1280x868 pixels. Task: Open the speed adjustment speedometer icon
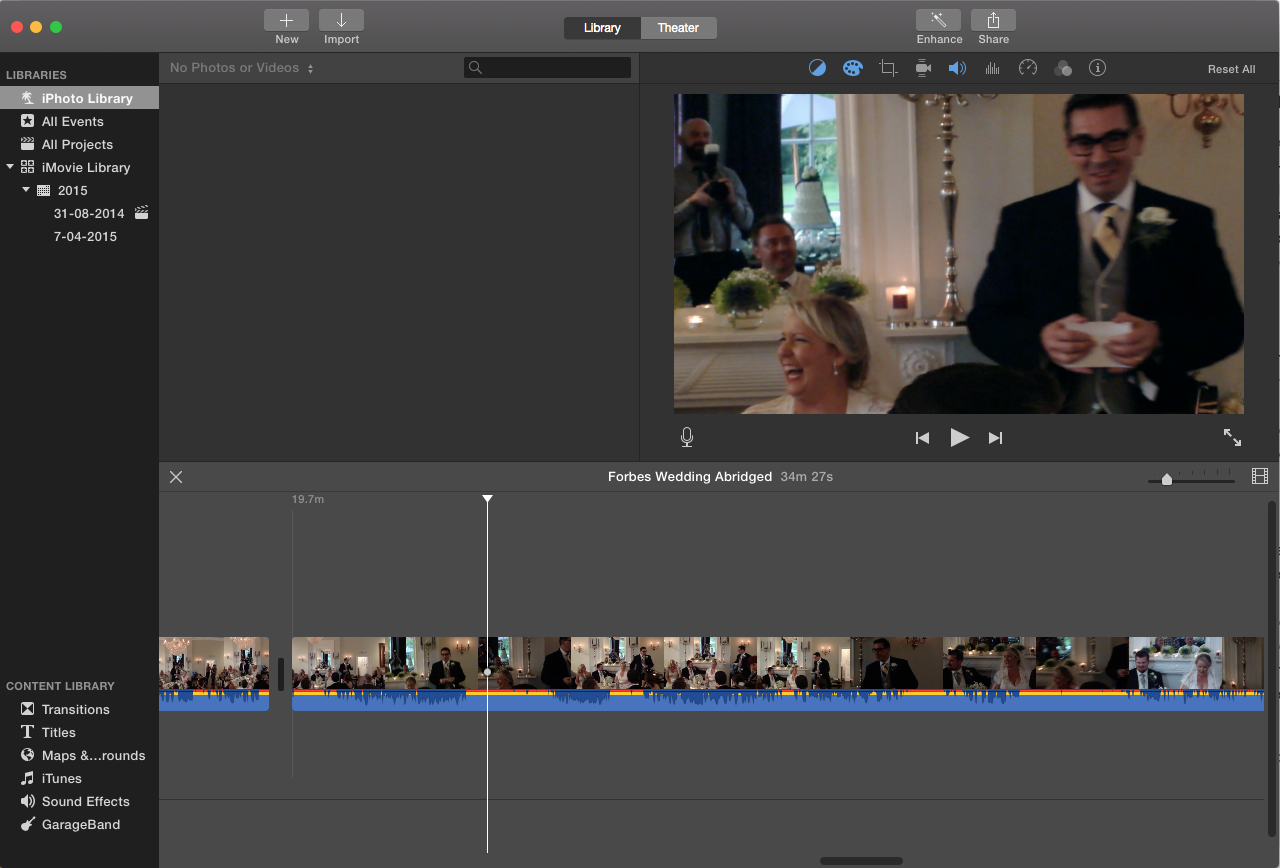[x=1028, y=68]
